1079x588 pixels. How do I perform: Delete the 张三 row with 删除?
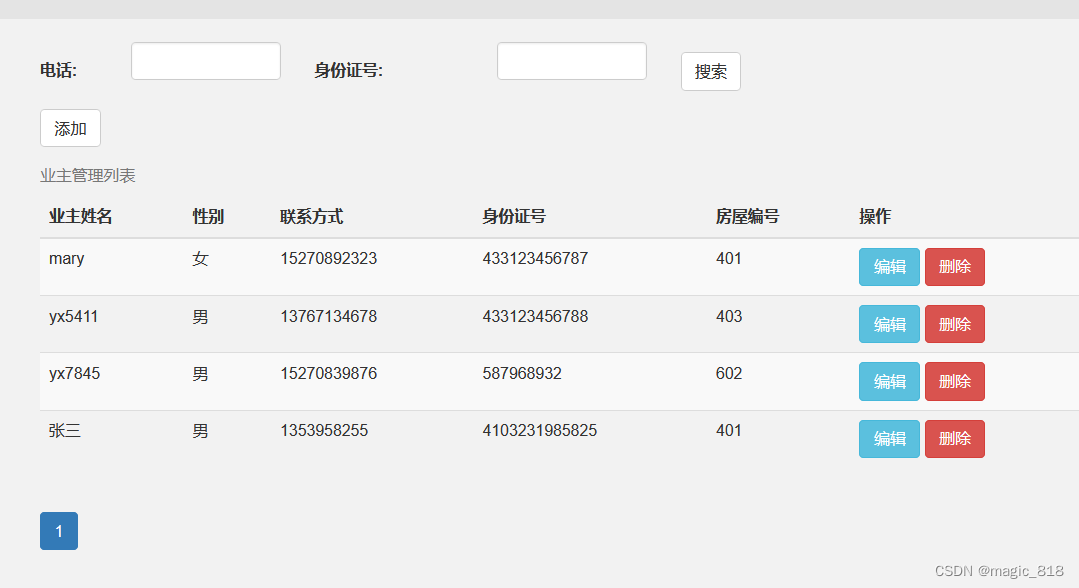click(x=954, y=439)
